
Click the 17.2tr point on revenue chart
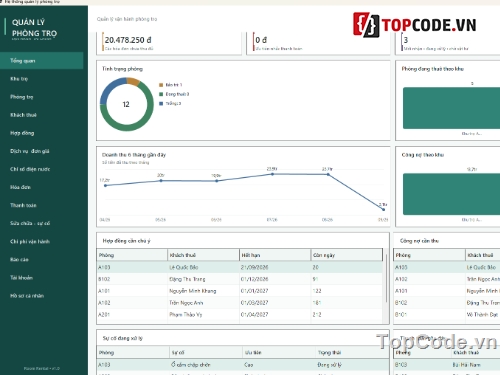coord(105,185)
